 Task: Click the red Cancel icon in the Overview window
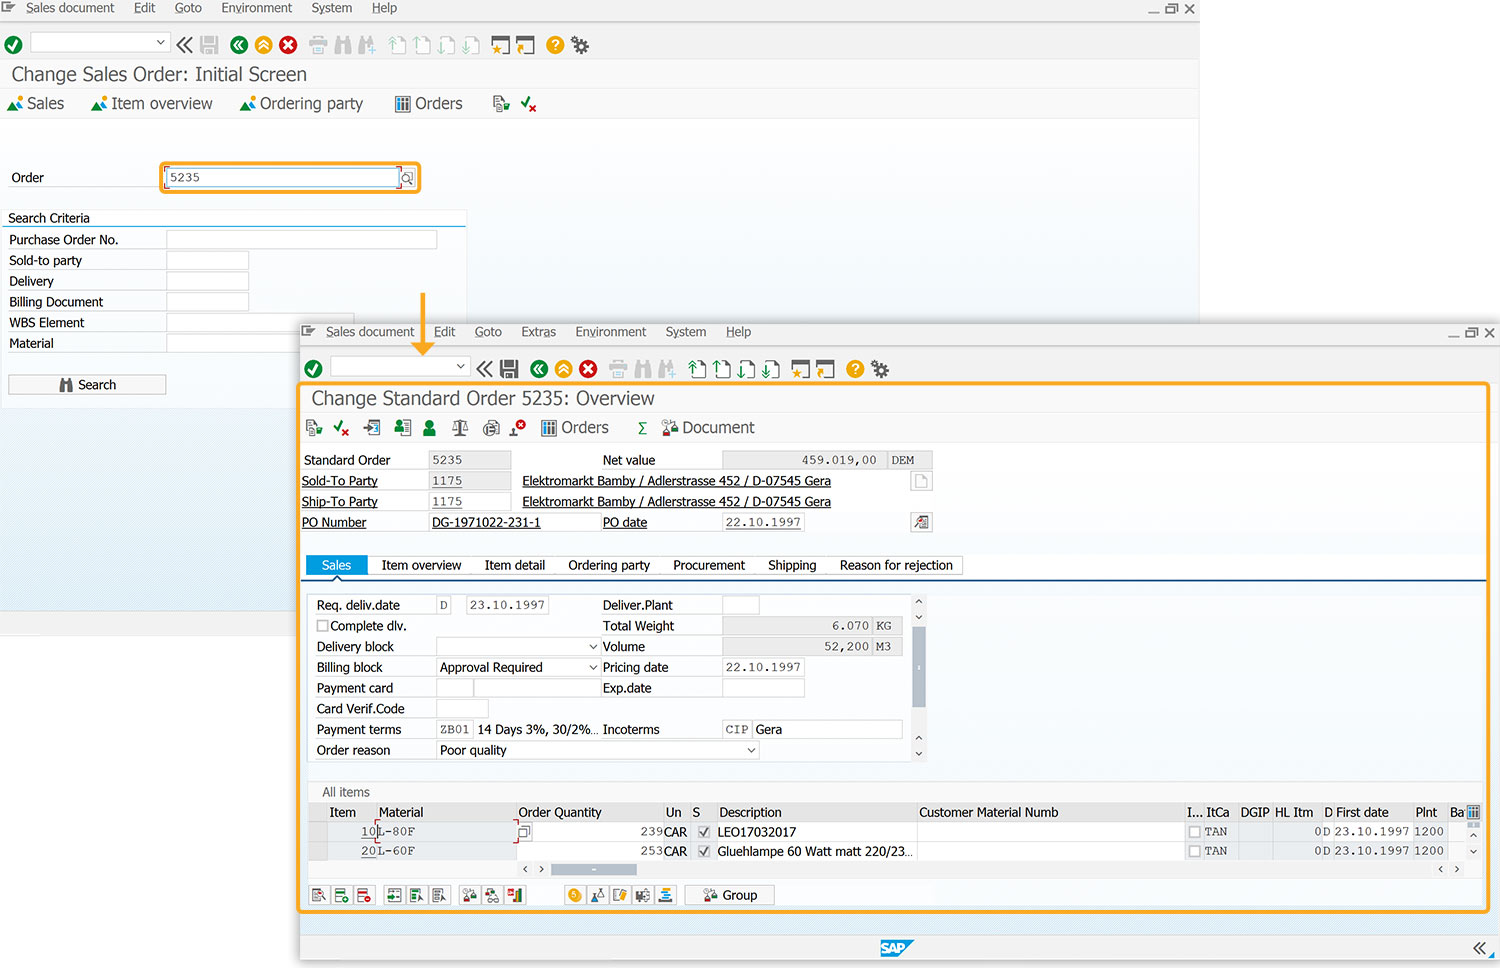588,369
